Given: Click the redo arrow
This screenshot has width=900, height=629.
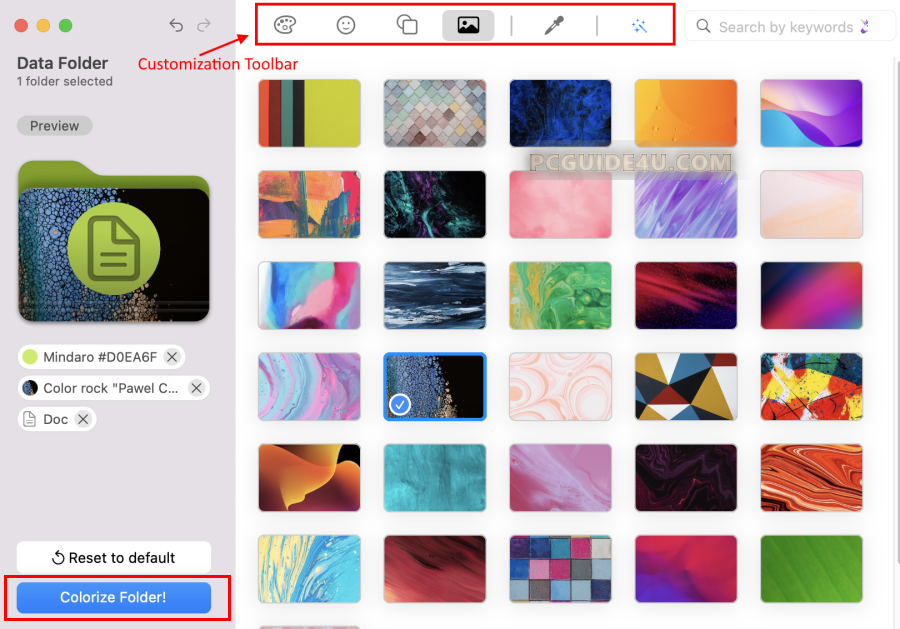Looking at the screenshot, I should point(204,25).
